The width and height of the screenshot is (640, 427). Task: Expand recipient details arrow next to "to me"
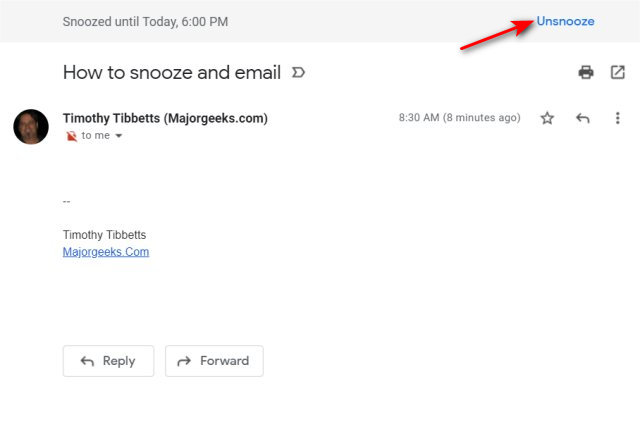118,136
